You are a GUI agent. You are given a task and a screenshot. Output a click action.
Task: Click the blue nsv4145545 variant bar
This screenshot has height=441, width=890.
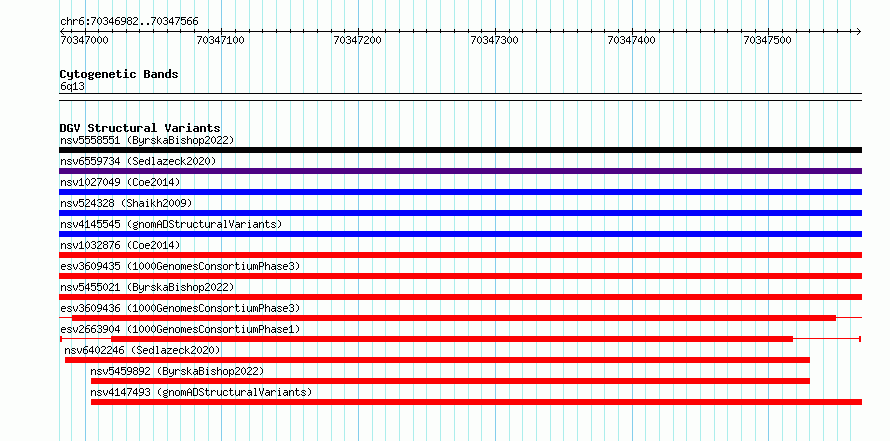(x=460, y=234)
